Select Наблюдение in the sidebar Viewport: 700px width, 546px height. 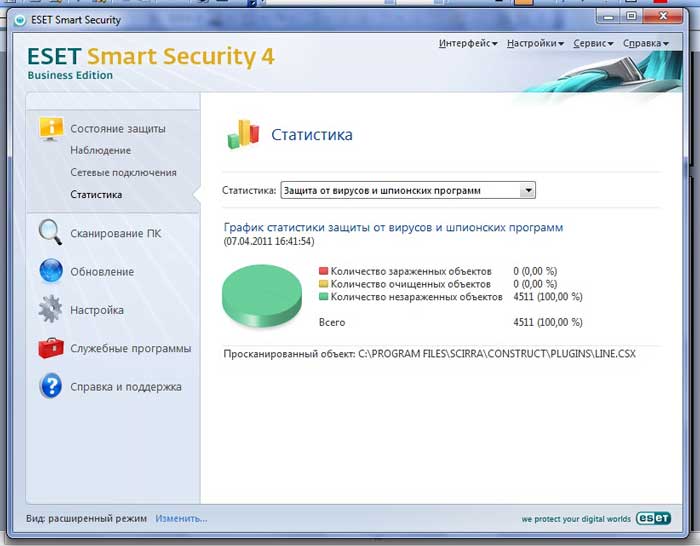pos(100,150)
